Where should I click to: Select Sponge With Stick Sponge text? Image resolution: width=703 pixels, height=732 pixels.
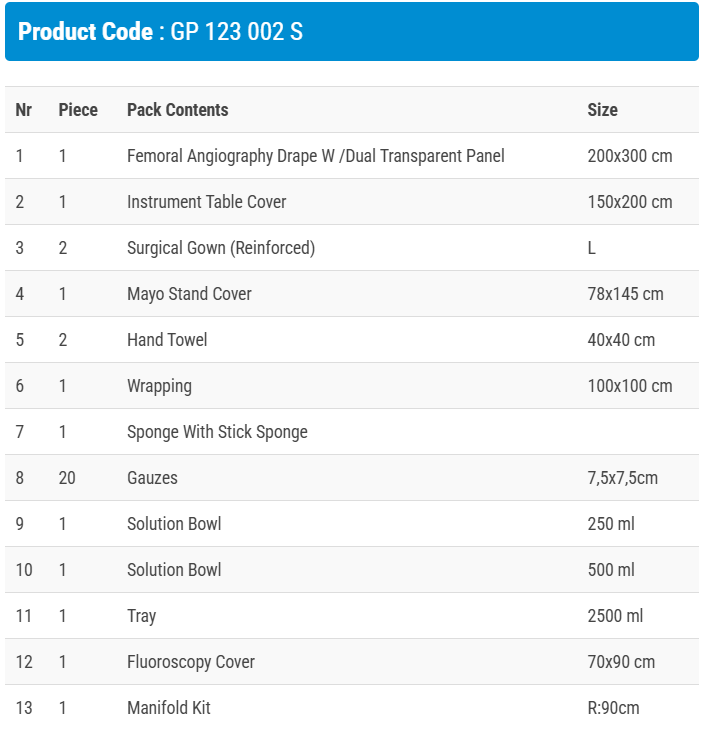[217, 432]
